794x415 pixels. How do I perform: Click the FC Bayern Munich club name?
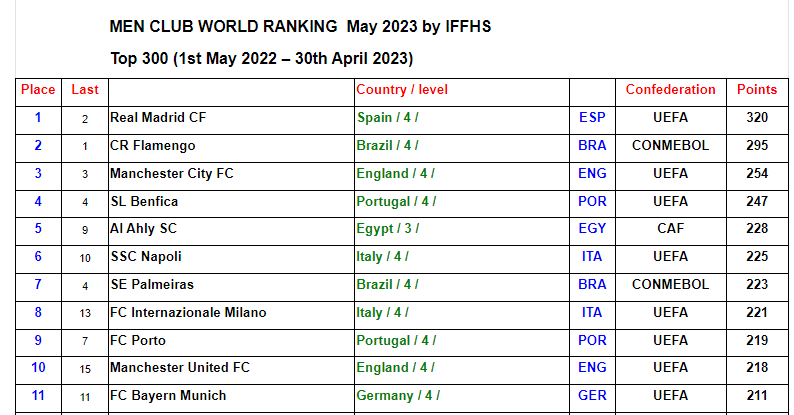[x=168, y=396]
